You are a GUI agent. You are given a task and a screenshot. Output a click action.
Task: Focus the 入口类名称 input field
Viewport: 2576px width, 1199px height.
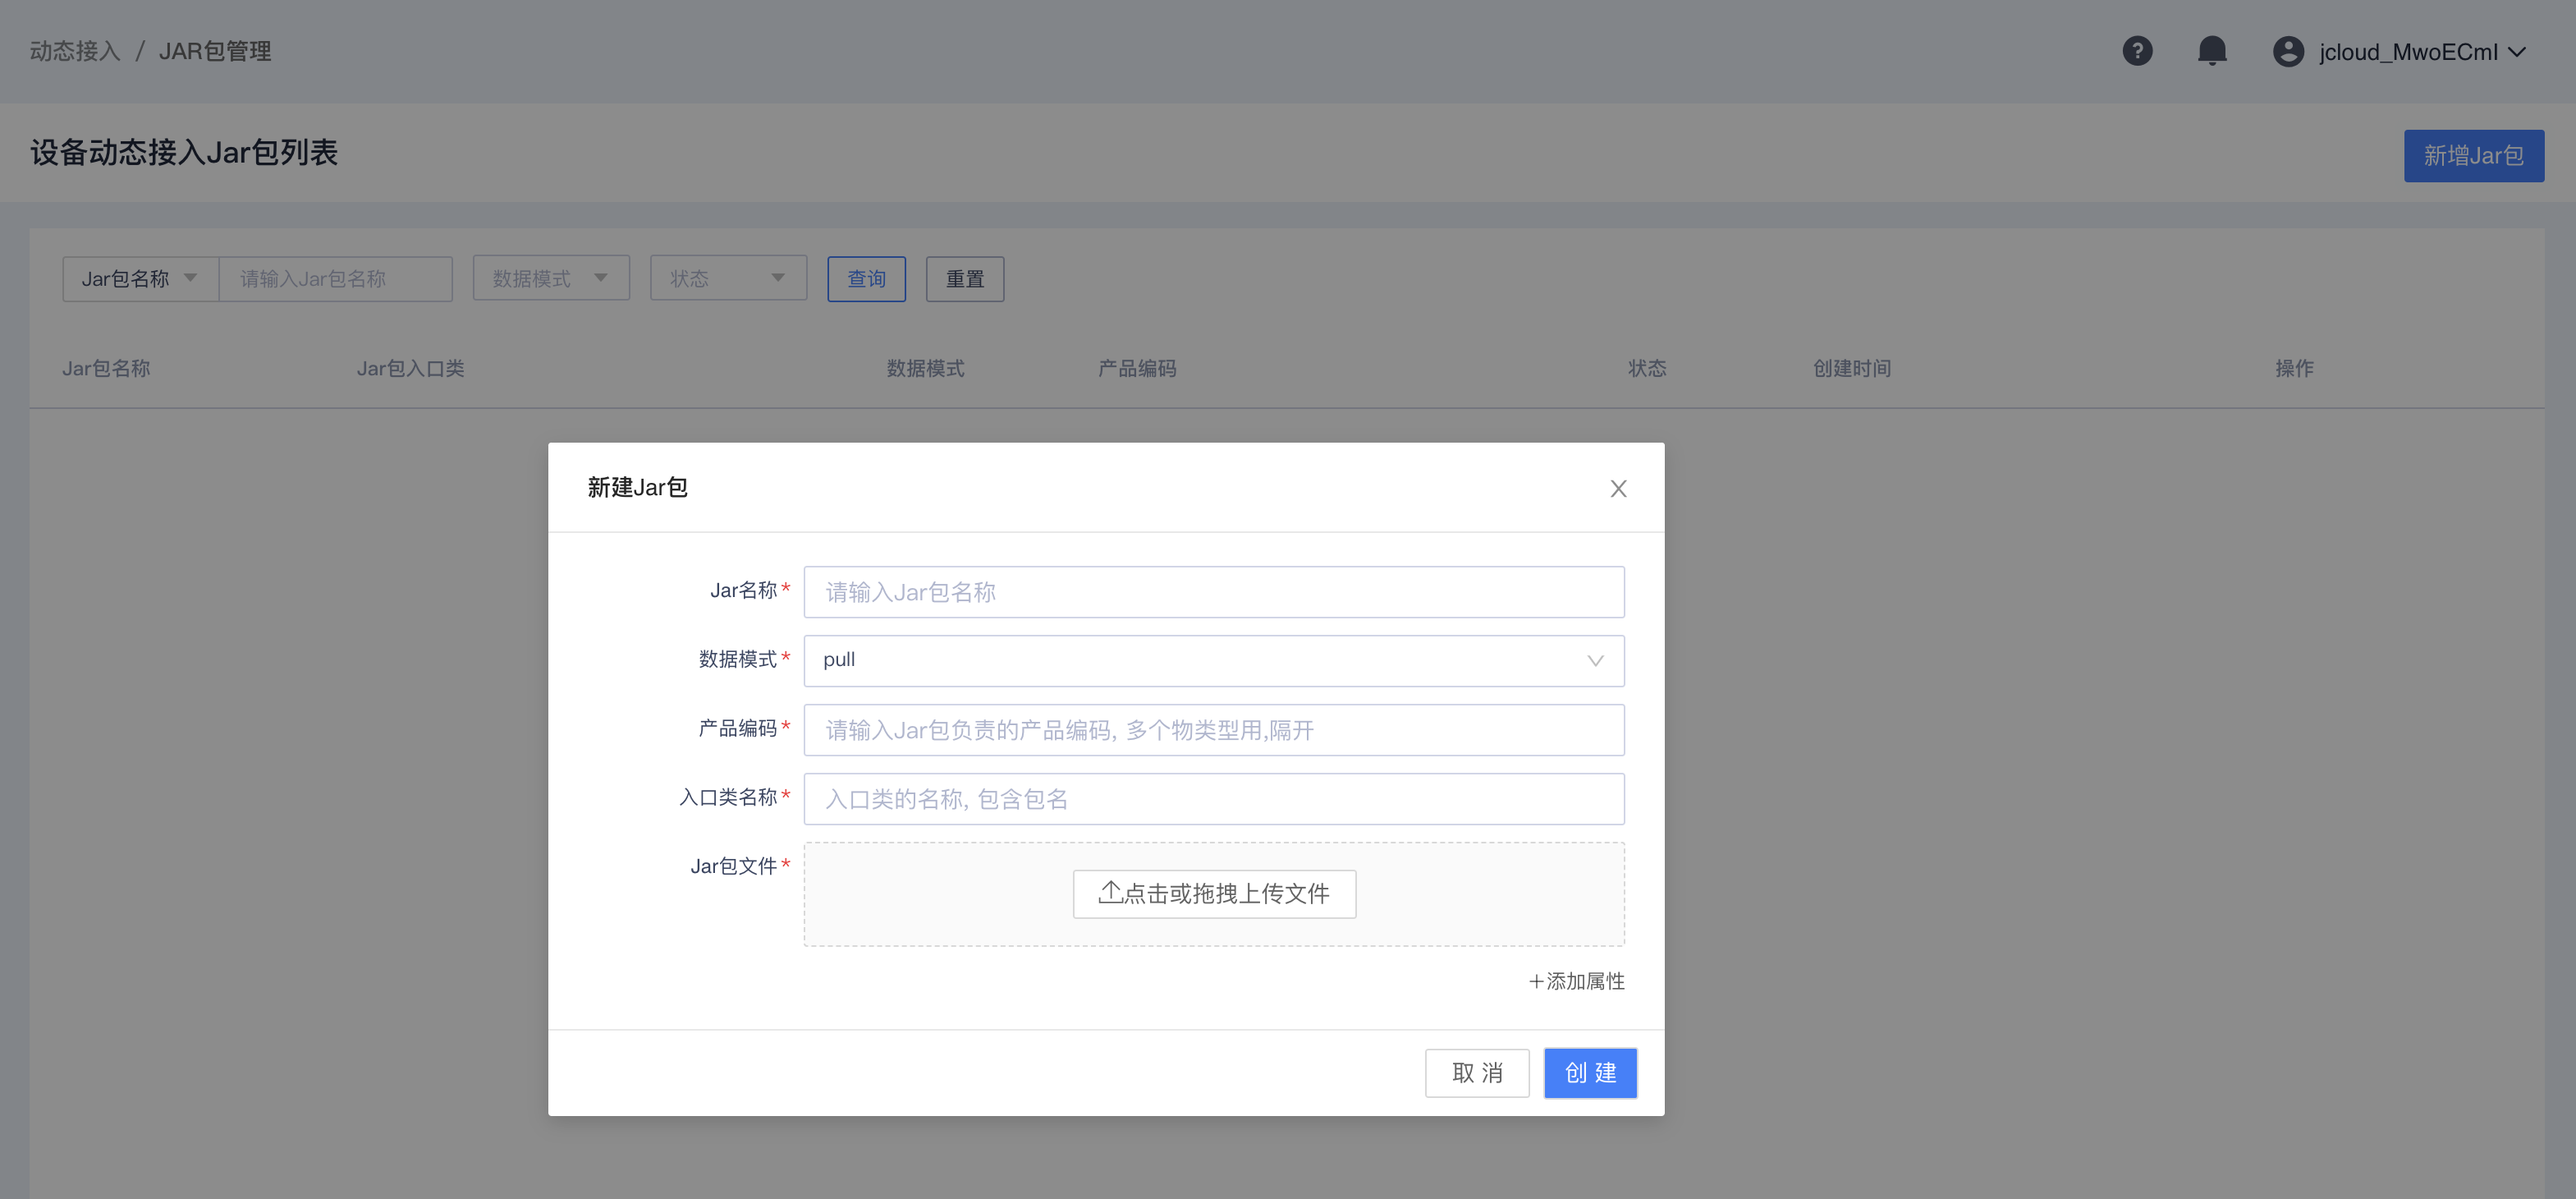[1213, 799]
